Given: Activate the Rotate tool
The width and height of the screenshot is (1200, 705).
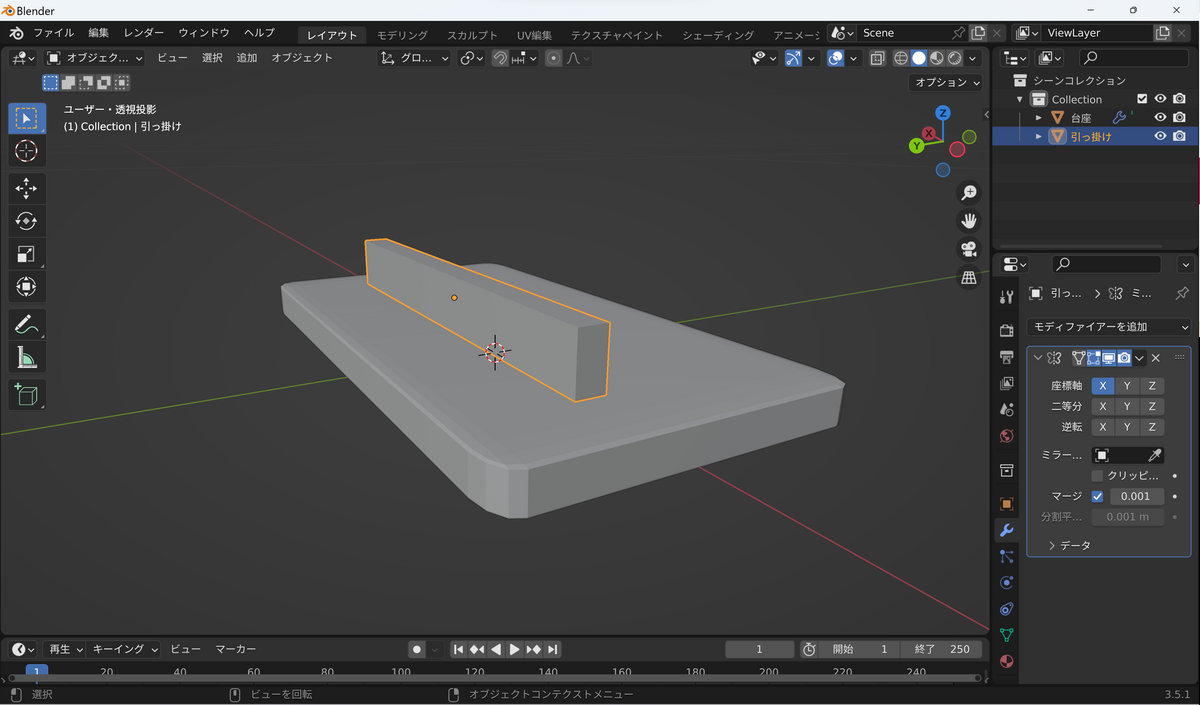Looking at the screenshot, I should (x=27, y=221).
